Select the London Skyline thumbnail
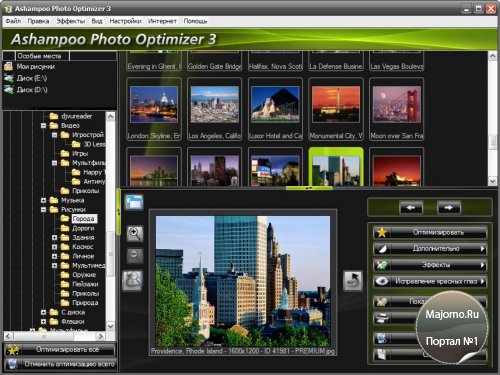This screenshot has height=375, width=500. tap(154, 109)
